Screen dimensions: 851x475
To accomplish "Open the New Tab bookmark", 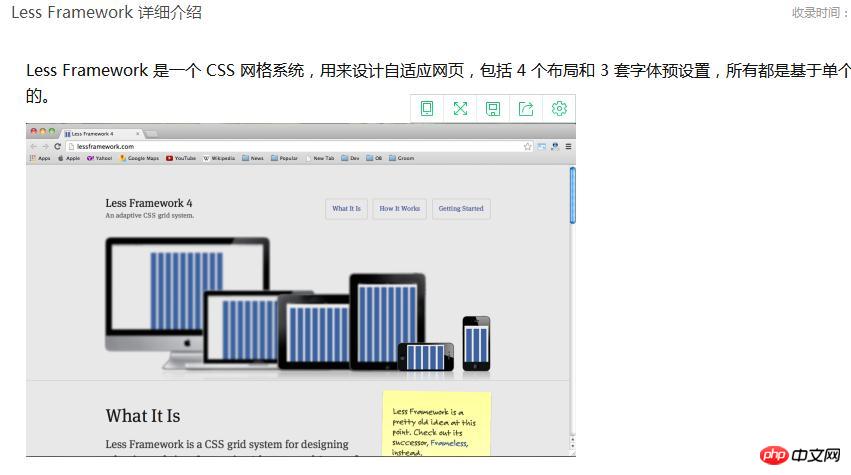I will click(320, 159).
